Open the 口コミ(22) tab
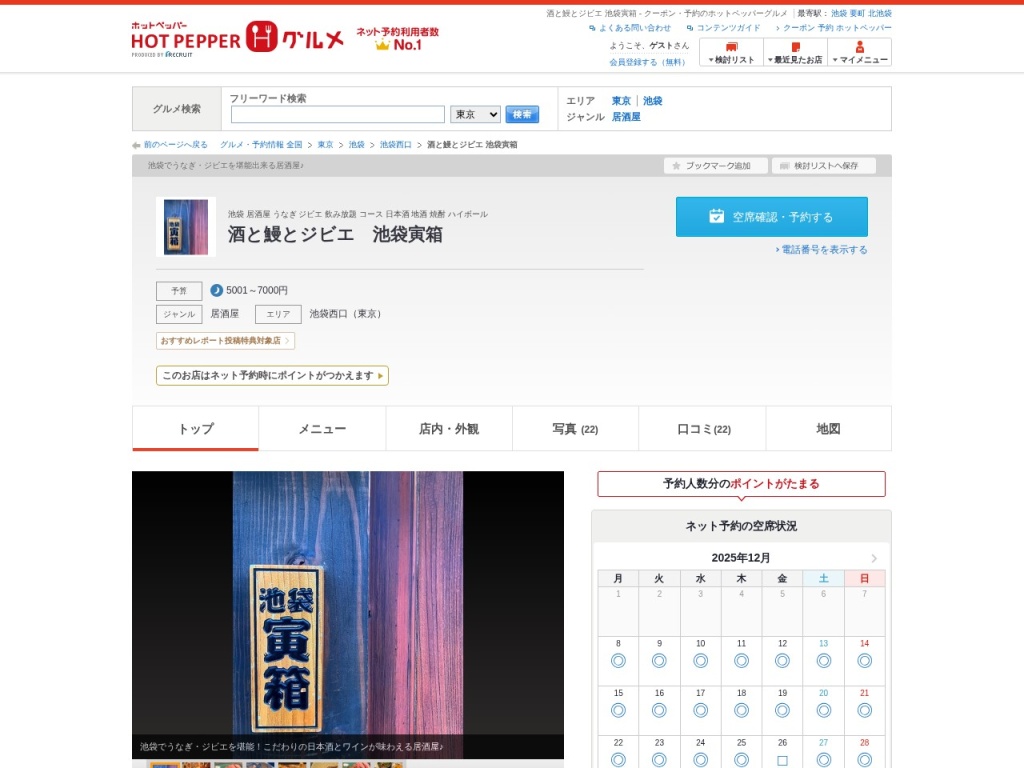Image resolution: width=1024 pixels, height=768 pixels. coord(703,429)
